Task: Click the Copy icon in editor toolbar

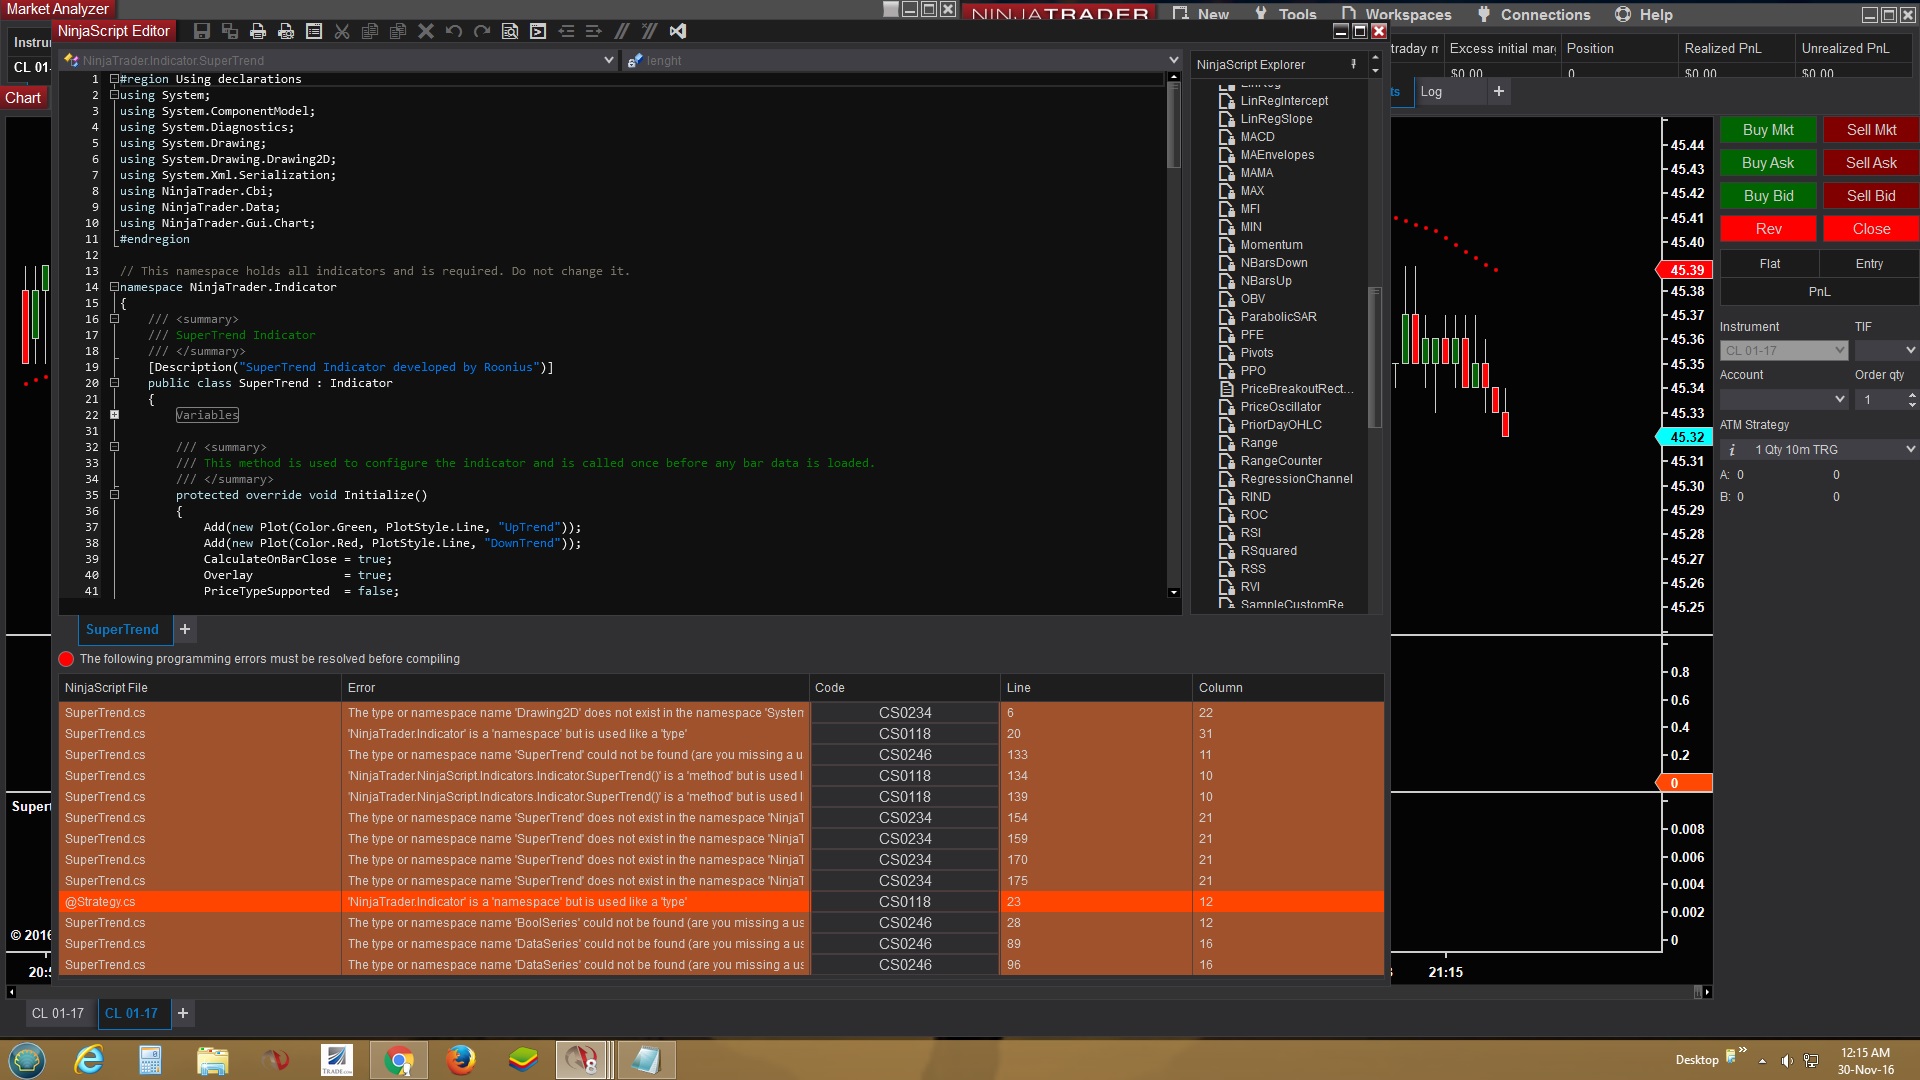Action: (370, 31)
